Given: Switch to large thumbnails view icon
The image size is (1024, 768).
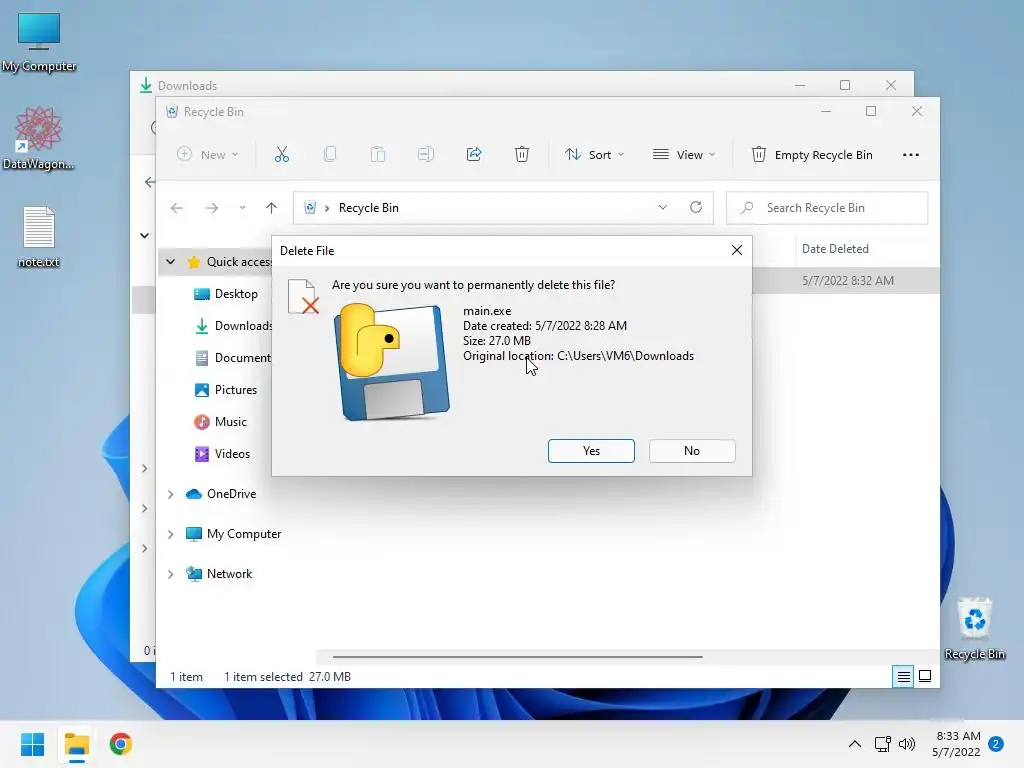Looking at the screenshot, I should pos(925,677).
